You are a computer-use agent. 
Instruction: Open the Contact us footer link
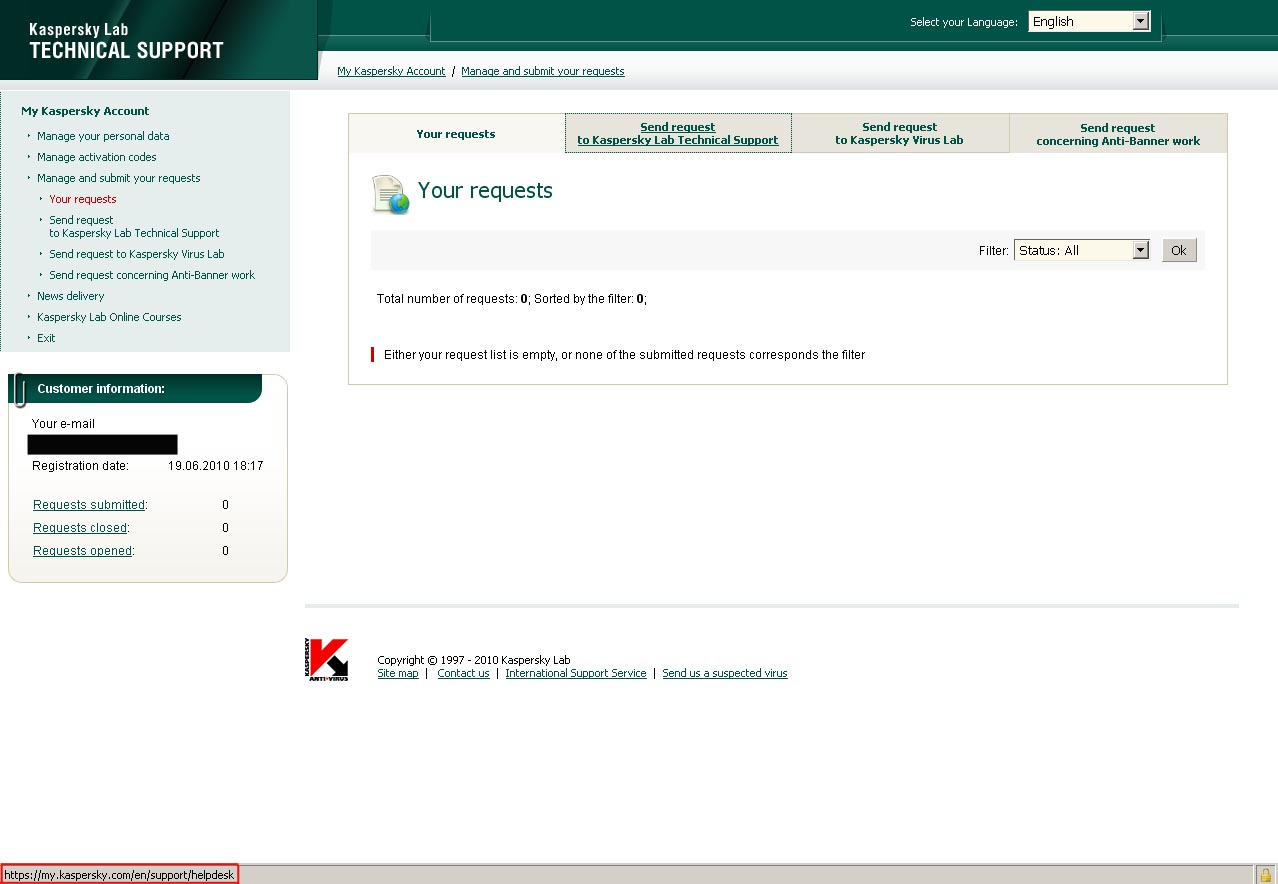point(463,674)
